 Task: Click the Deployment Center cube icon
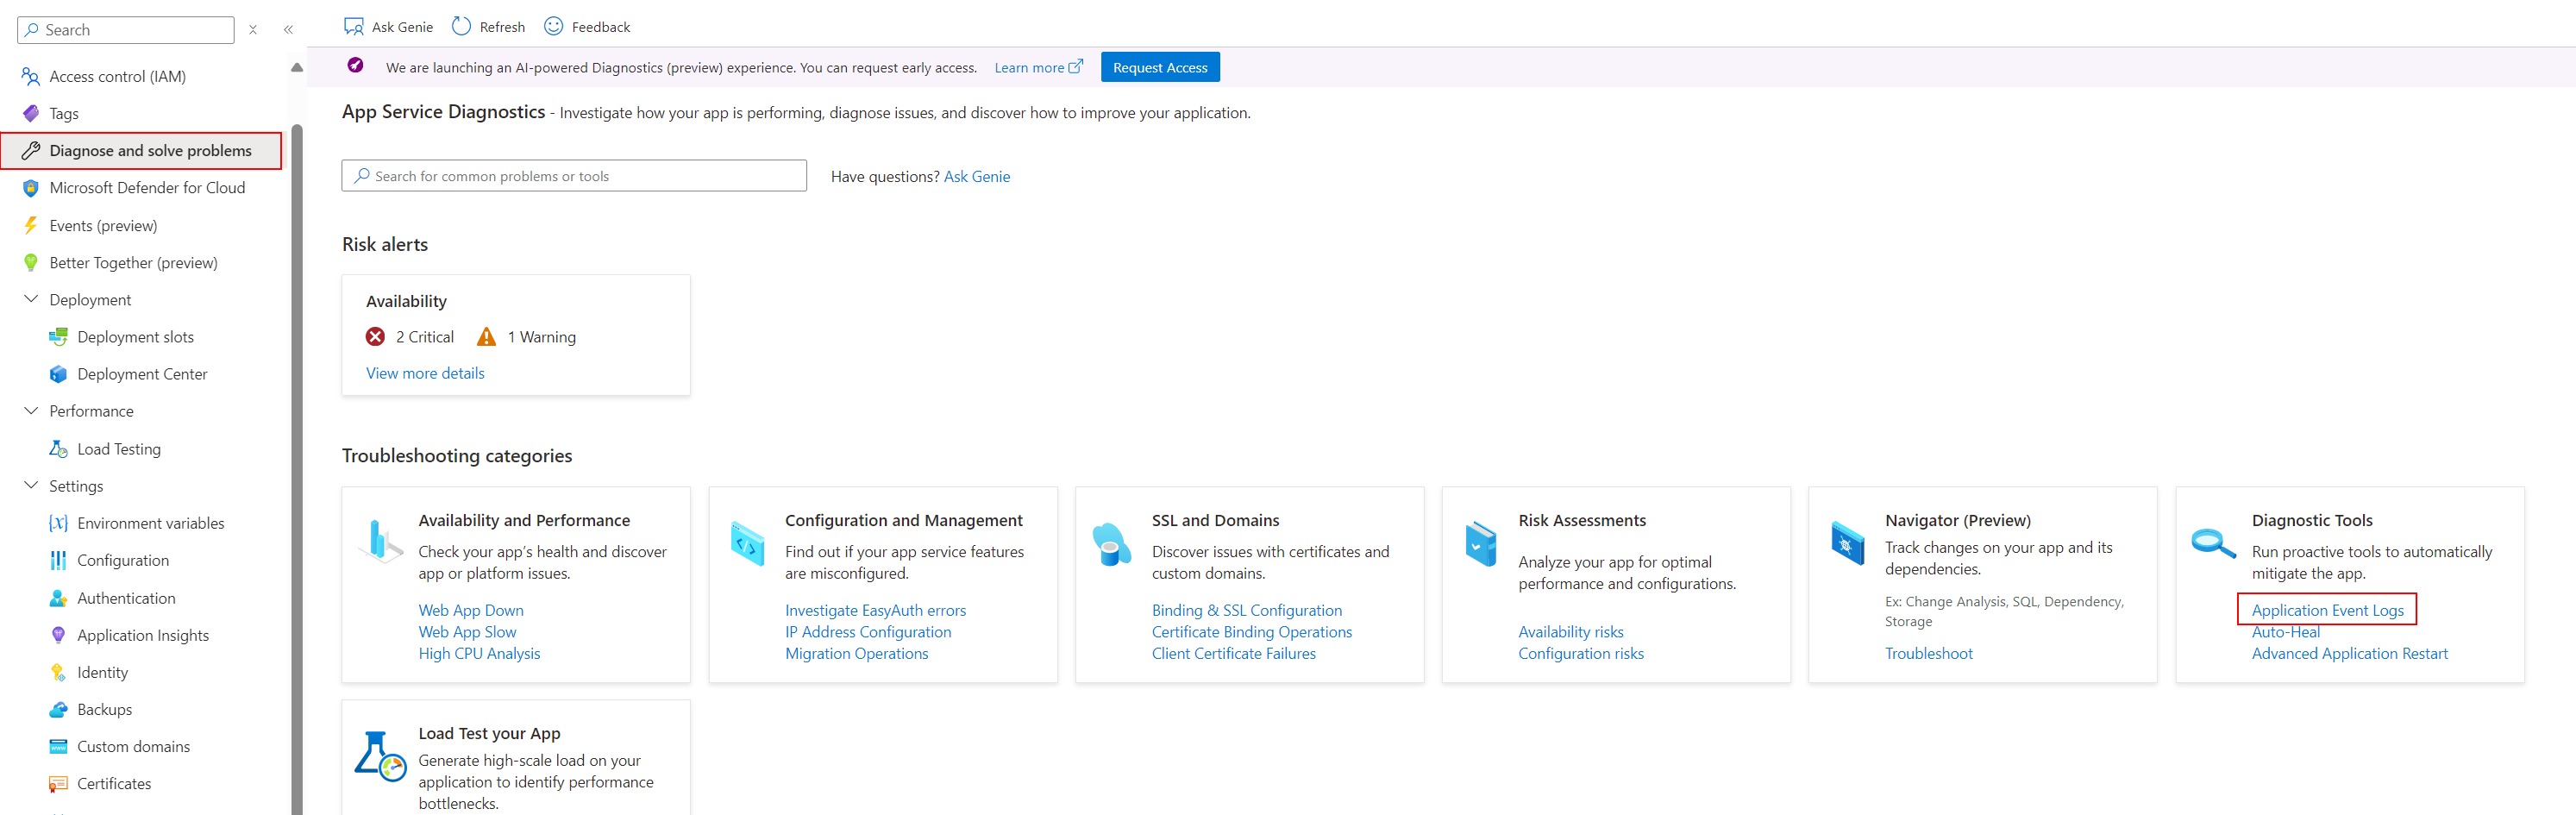[x=59, y=374]
